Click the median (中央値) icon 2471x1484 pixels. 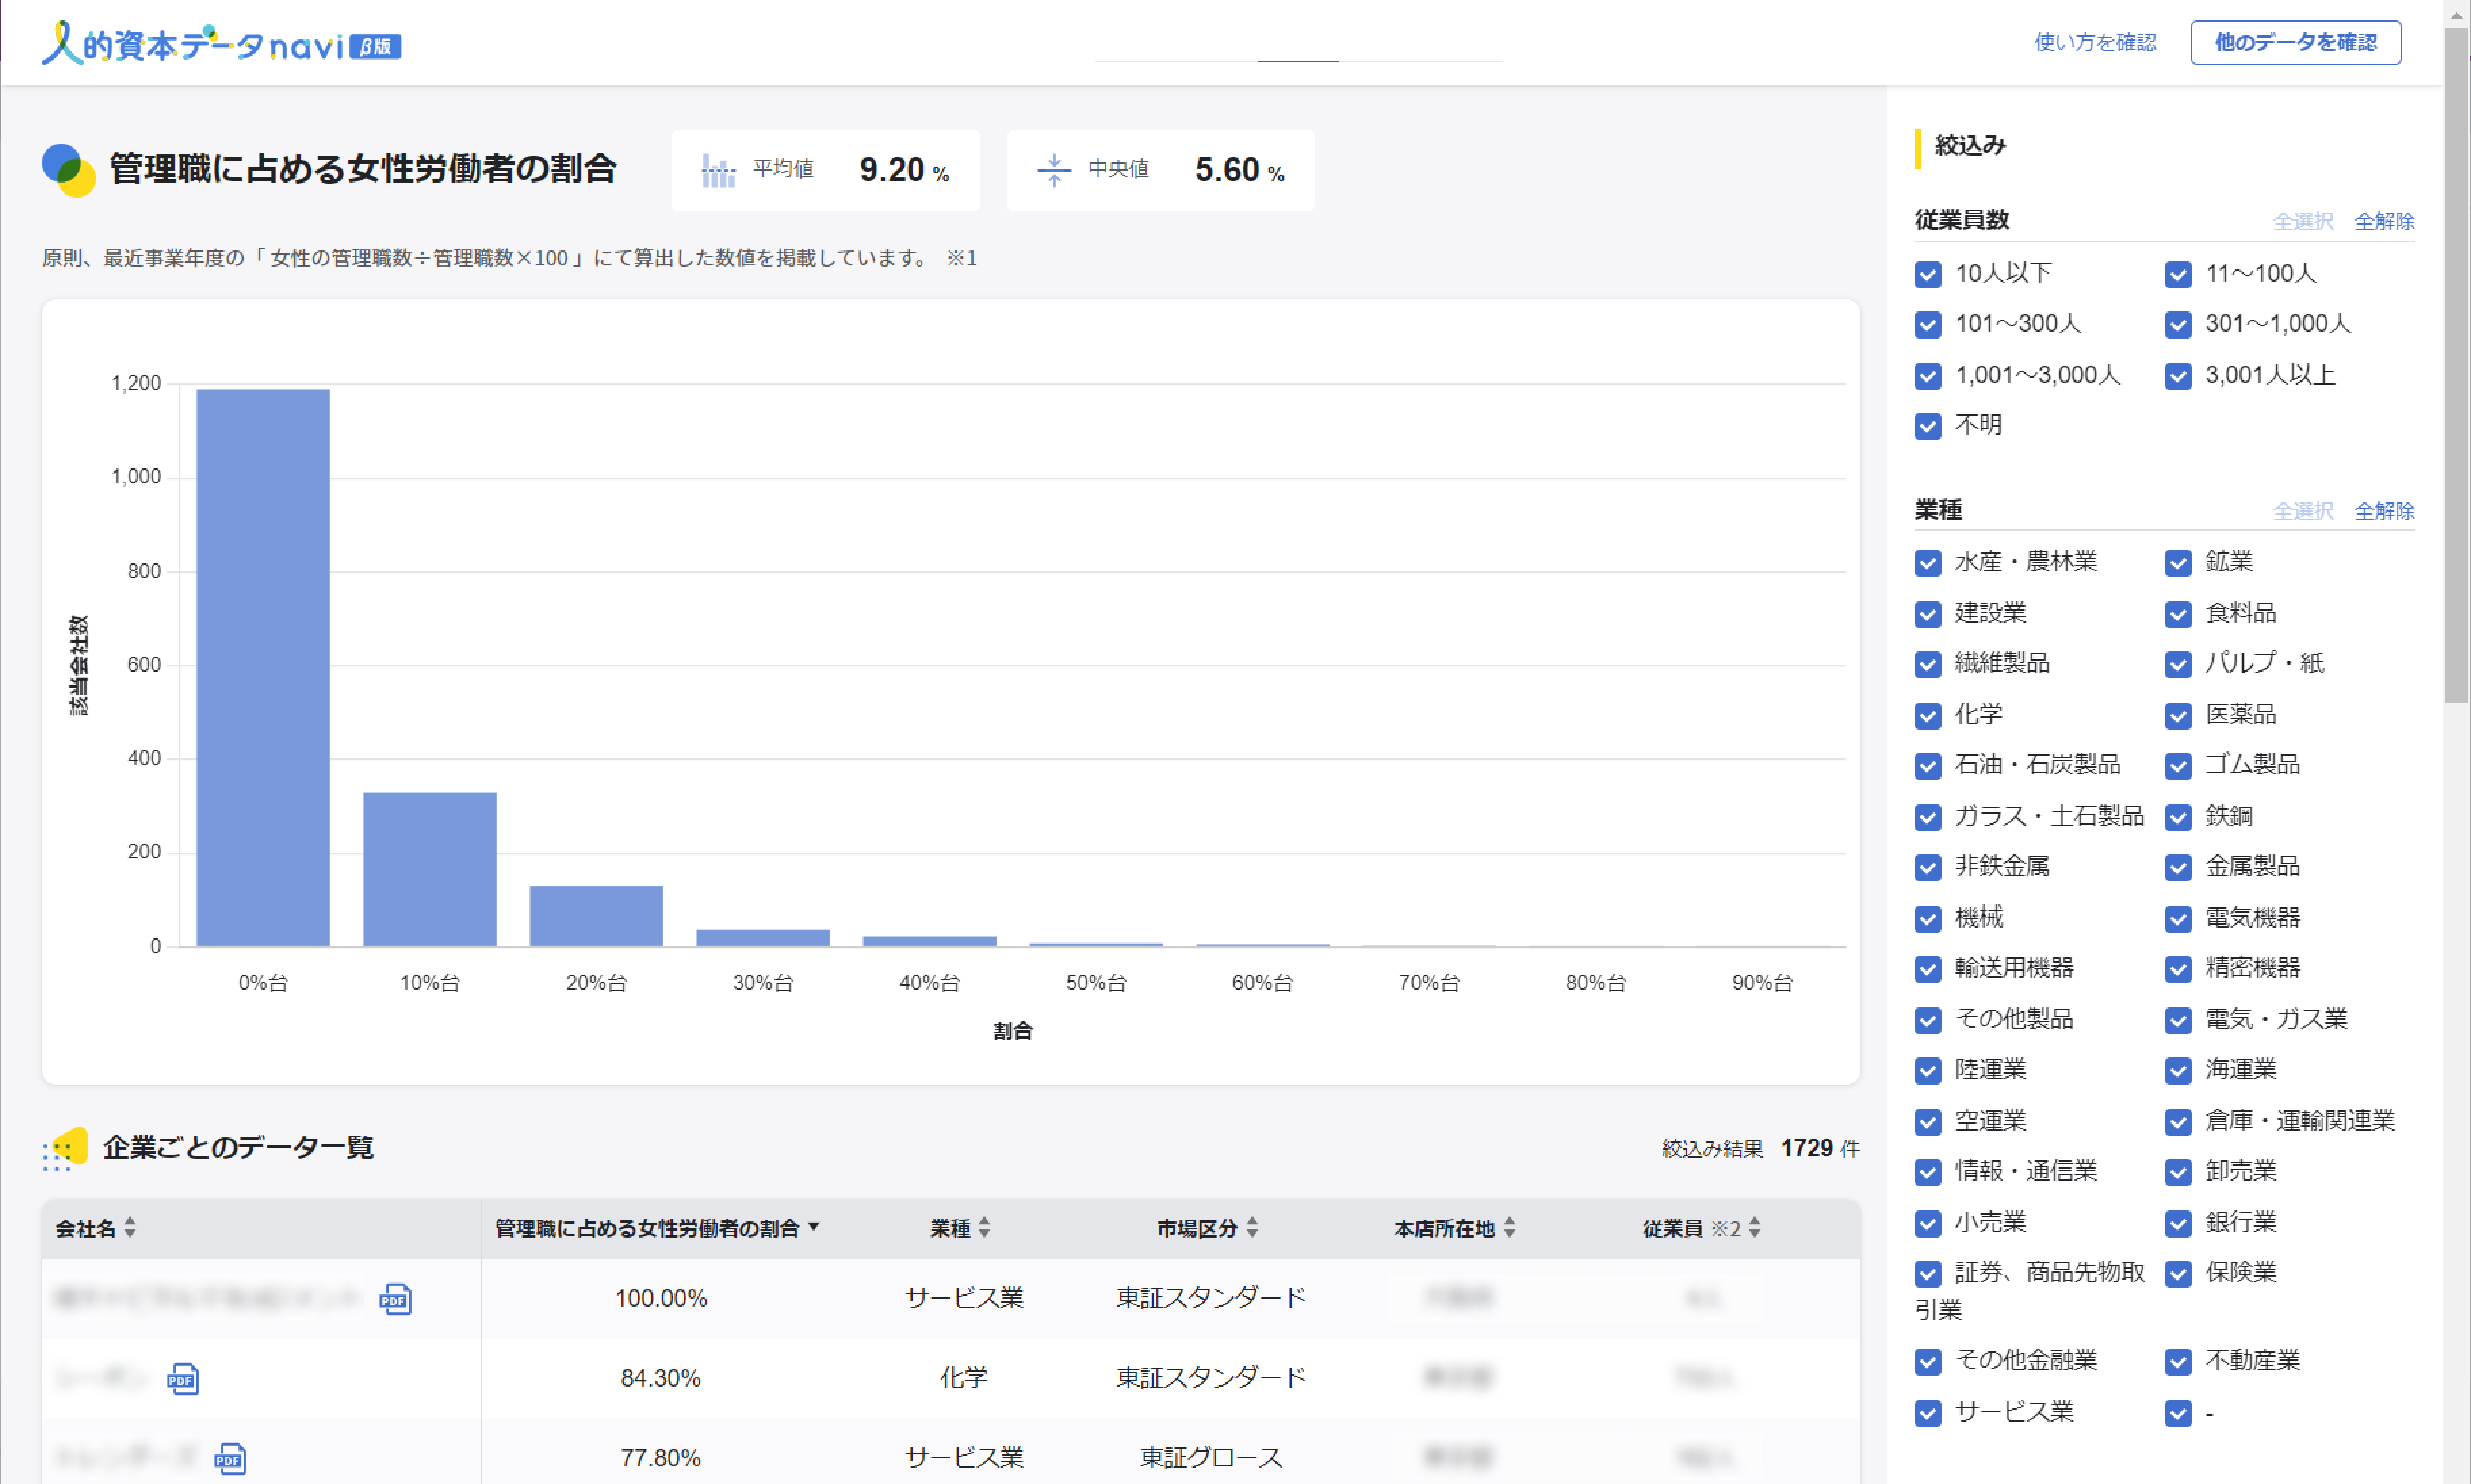(x=1053, y=170)
